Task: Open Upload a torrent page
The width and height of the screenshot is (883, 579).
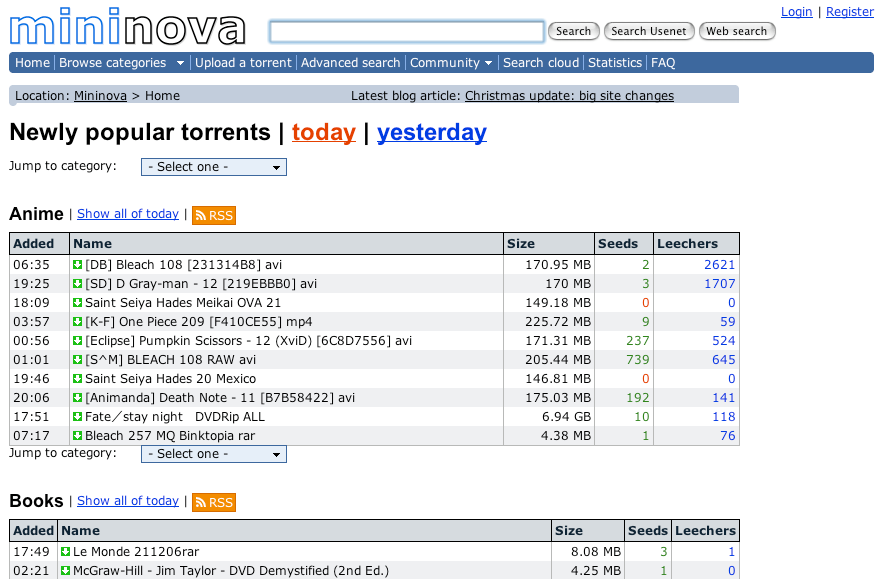Action: click(x=243, y=63)
